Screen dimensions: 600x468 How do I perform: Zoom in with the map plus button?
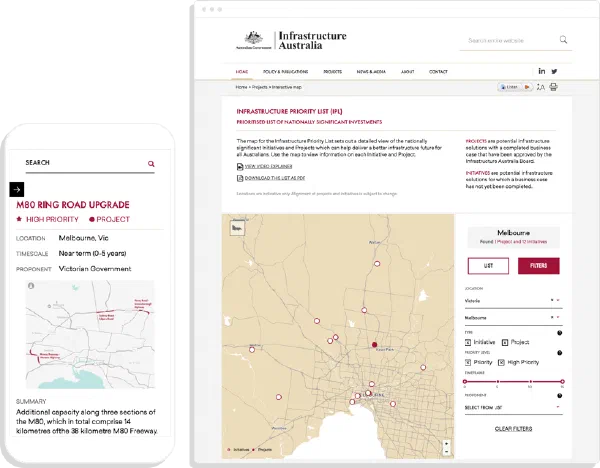click(446, 444)
